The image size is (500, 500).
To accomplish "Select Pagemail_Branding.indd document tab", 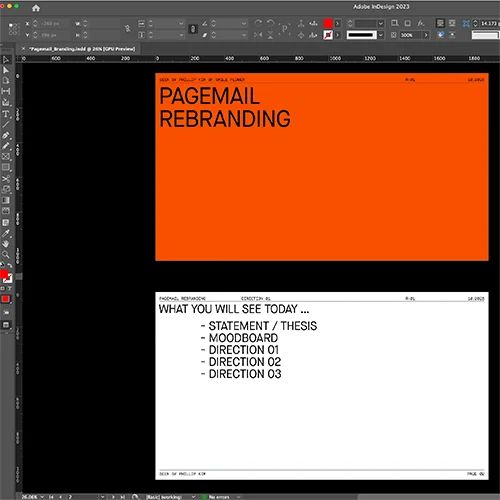I will pyautogui.click(x=82, y=49).
